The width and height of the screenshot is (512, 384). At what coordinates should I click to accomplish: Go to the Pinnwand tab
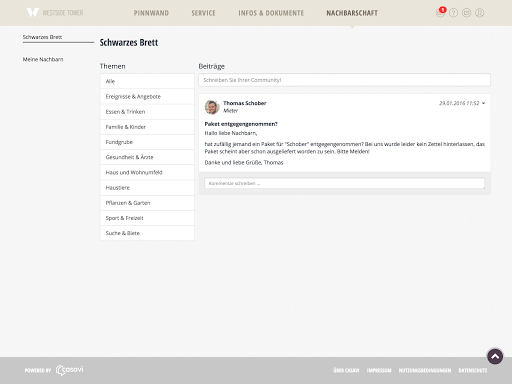[x=151, y=13]
